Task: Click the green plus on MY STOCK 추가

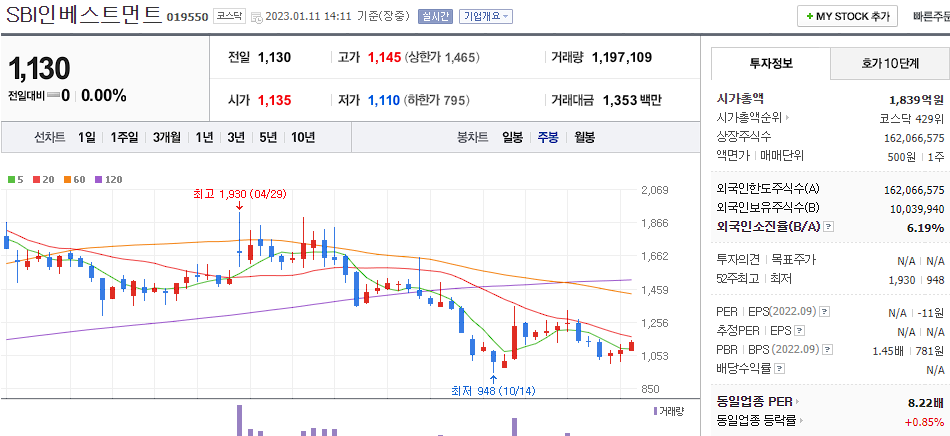Action: click(809, 17)
